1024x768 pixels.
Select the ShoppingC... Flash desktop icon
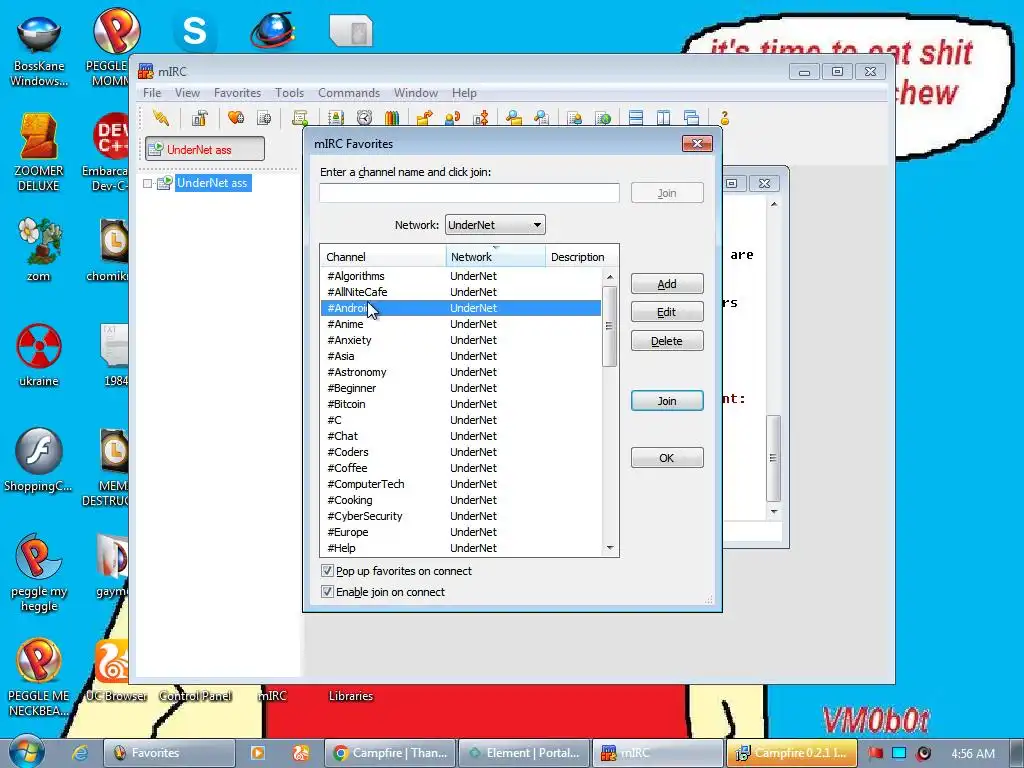(39, 460)
